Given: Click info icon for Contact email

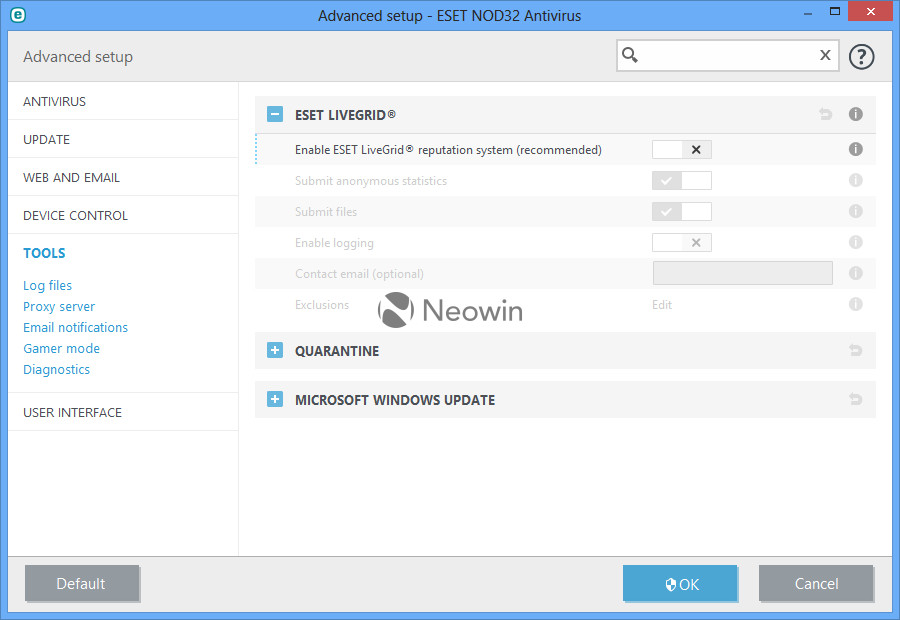Looking at the screenshot, I should click(855, 273).
